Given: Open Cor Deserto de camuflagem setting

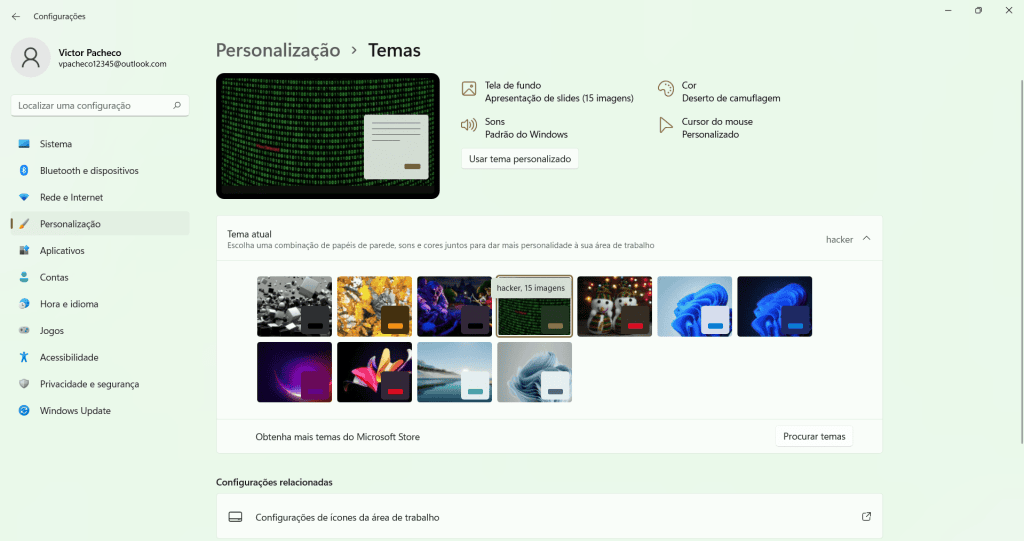Looking at the screenshot, I should pyautogui.click(x=719, y=91).
